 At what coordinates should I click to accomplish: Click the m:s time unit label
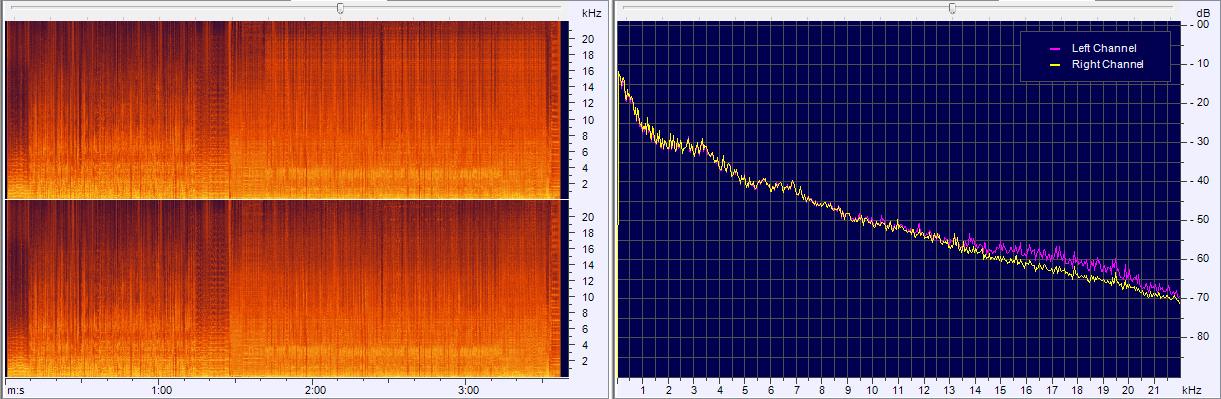click(15, 390)
